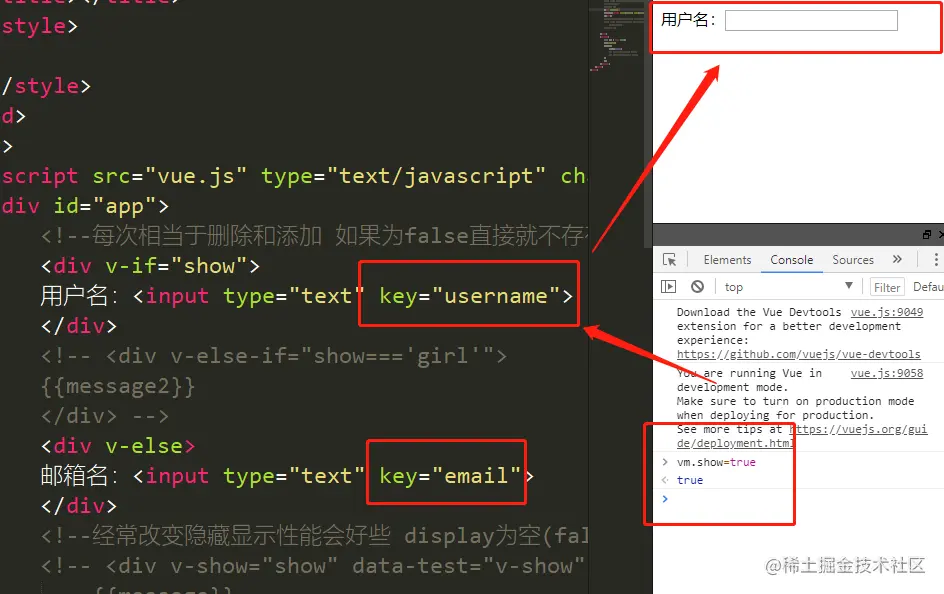Screen dimensions: 944x594
Task: Click the code editor minimap
Action: 616,36
